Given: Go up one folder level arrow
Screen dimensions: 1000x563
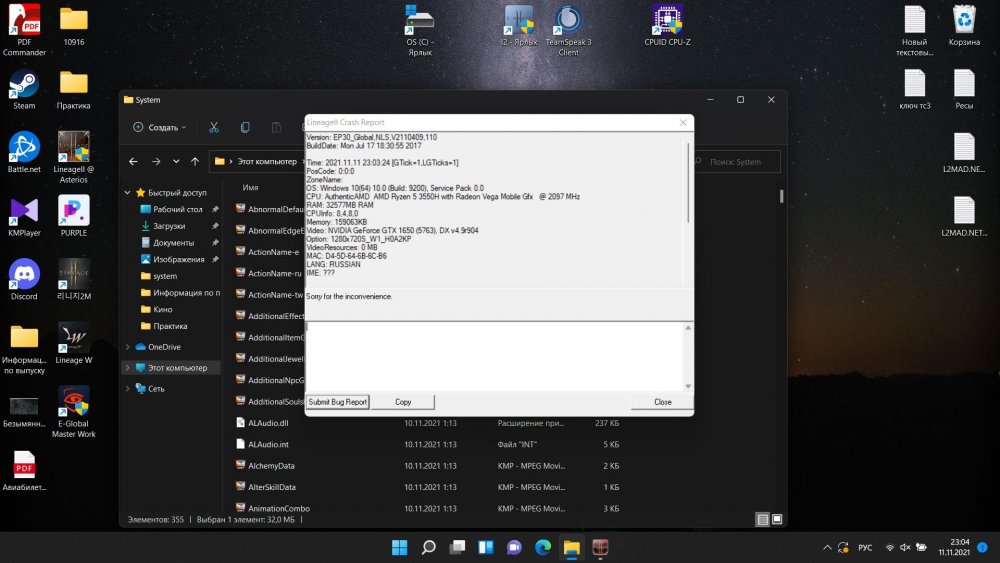Looking at the screenshot, I should pos(196,161).
